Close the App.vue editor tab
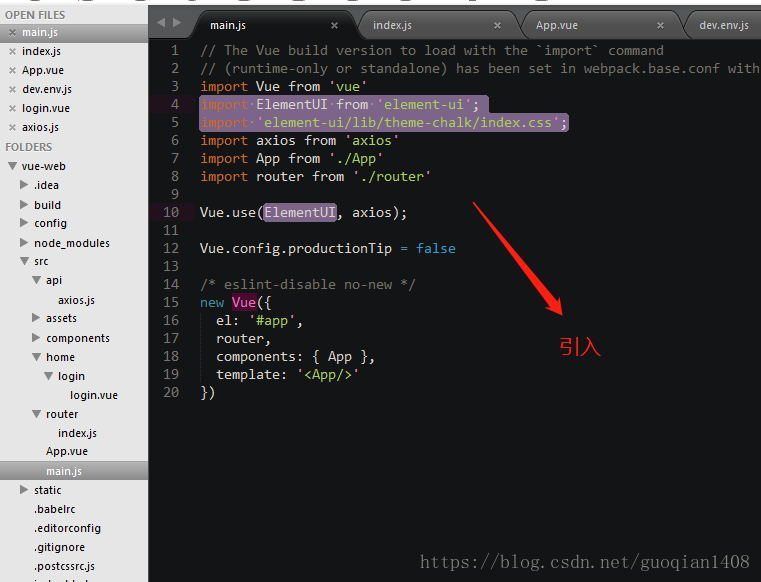This screenshot has width=761, height=582. 661,25
